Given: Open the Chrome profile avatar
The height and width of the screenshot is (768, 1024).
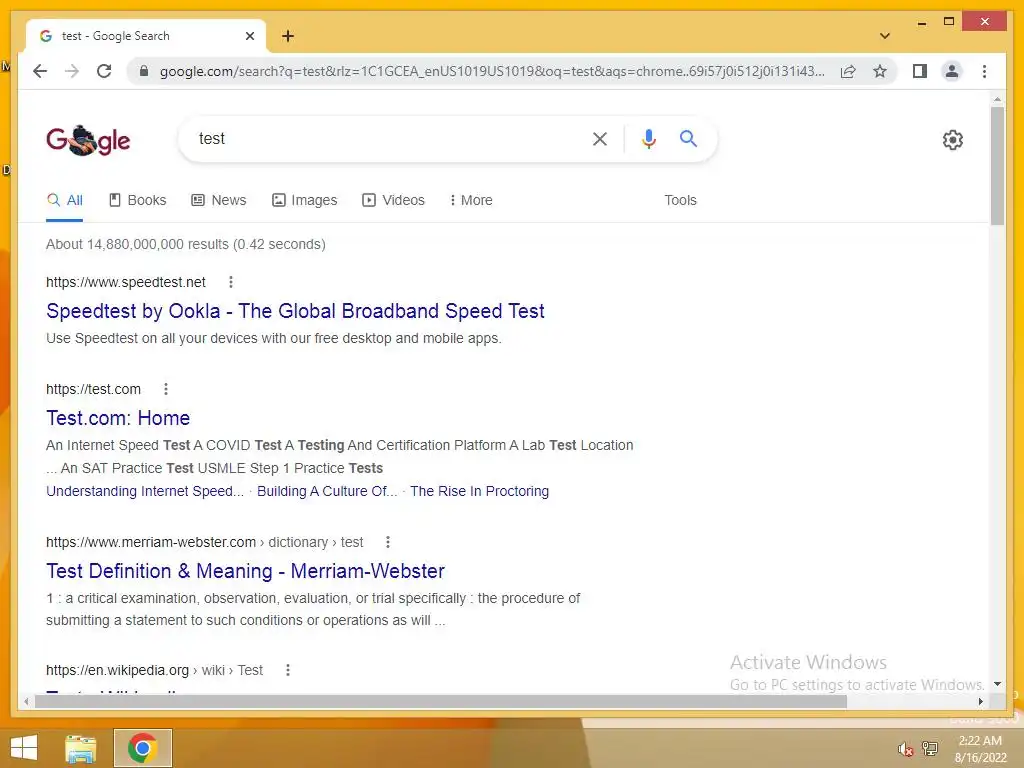Looking at the screenshot, I should click(x=952, y=71).
